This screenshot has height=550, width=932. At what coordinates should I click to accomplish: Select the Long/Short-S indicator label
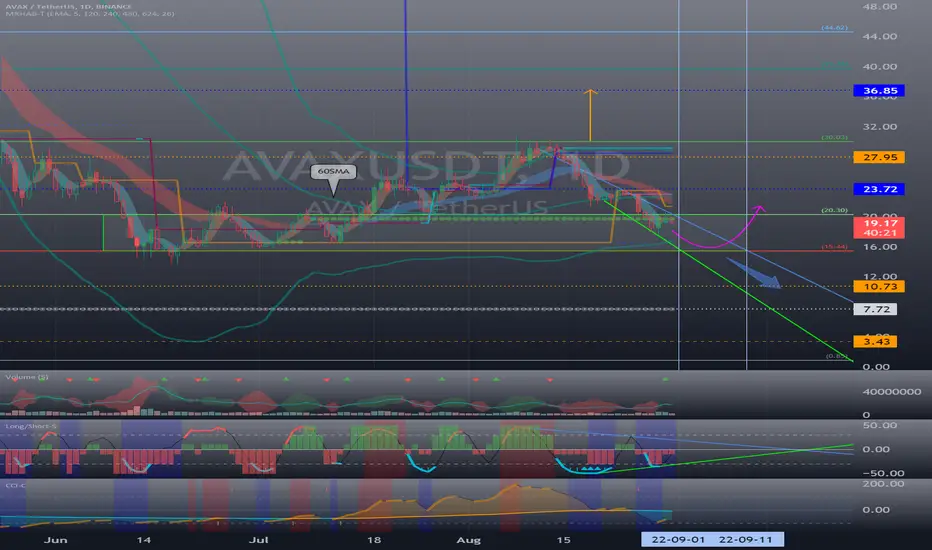(31, 426)
